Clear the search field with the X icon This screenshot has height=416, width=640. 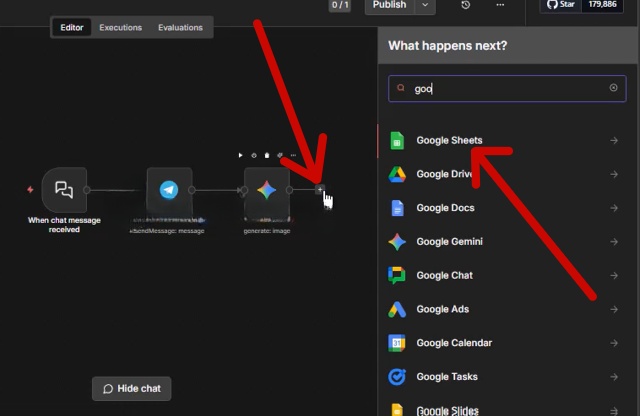(613, 88)
